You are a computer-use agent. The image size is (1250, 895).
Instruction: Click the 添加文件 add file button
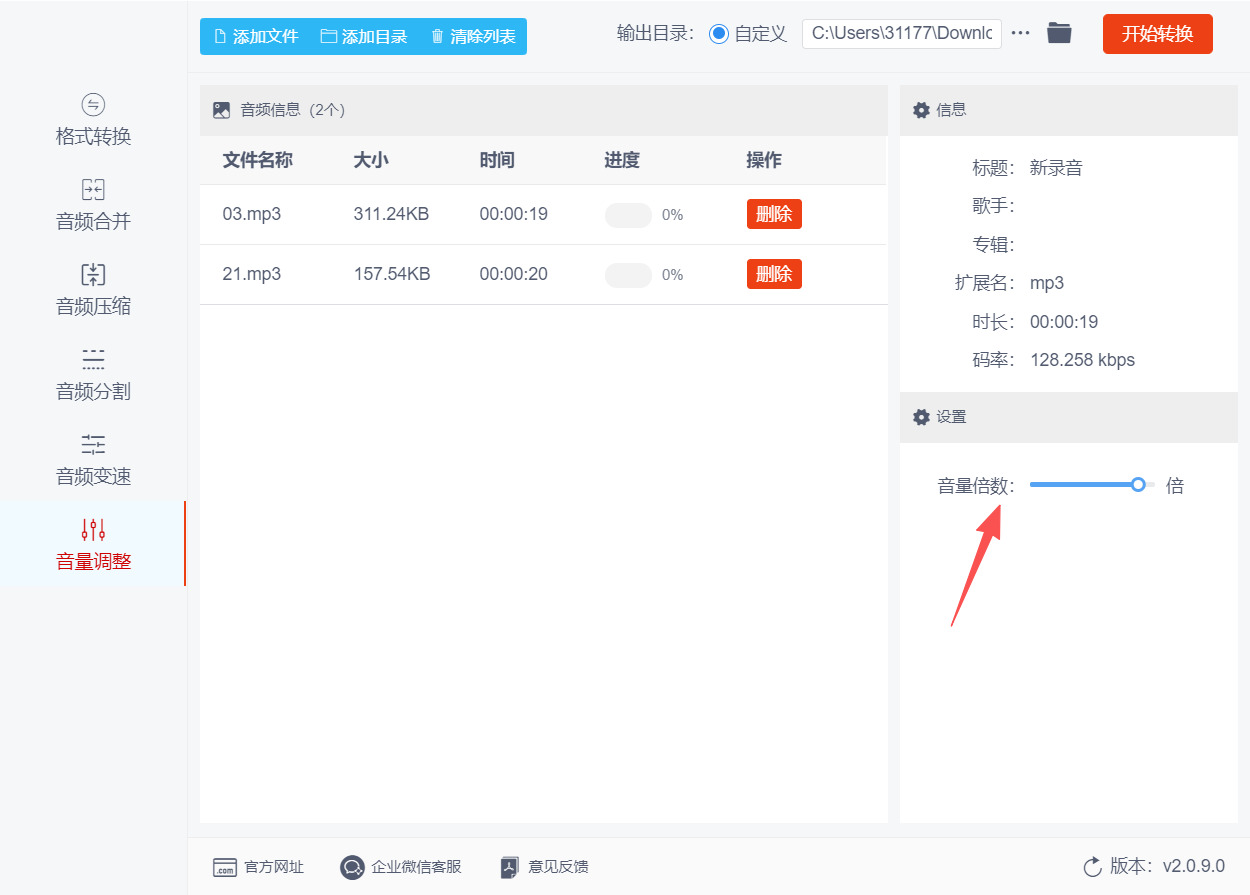(x=256, y=36)
